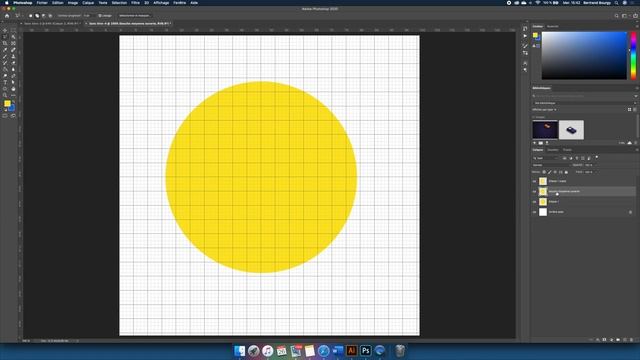Open the workspace switcher at top right
Viewport: 640px width, 360px height.
[x=625, y=16]
